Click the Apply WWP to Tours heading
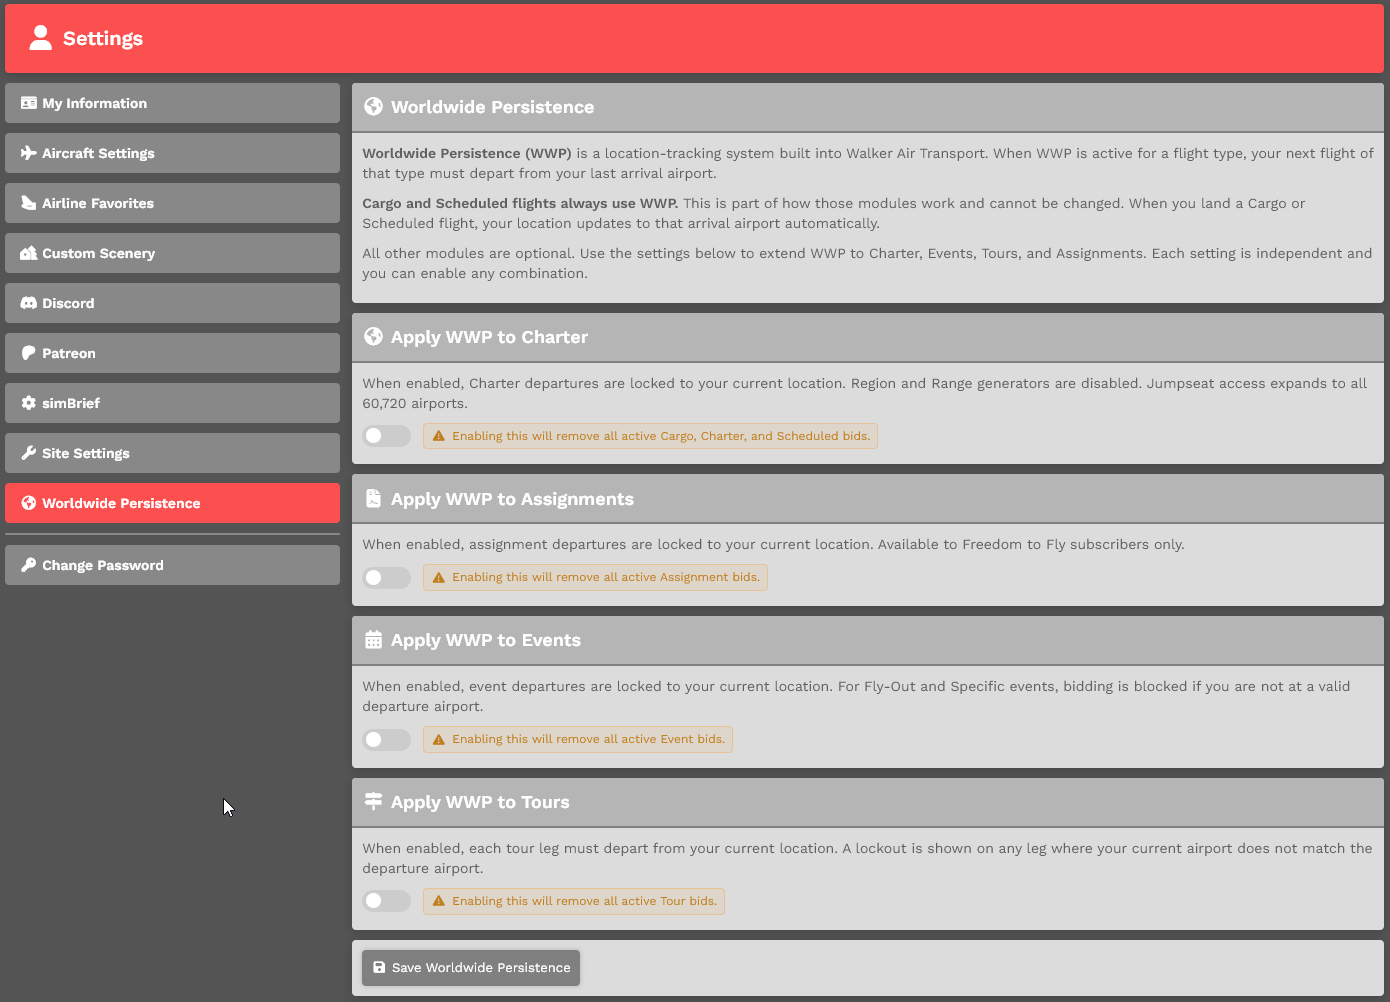The width and height of the screenshot is (1390, 1002). click(x=480, y=802)
